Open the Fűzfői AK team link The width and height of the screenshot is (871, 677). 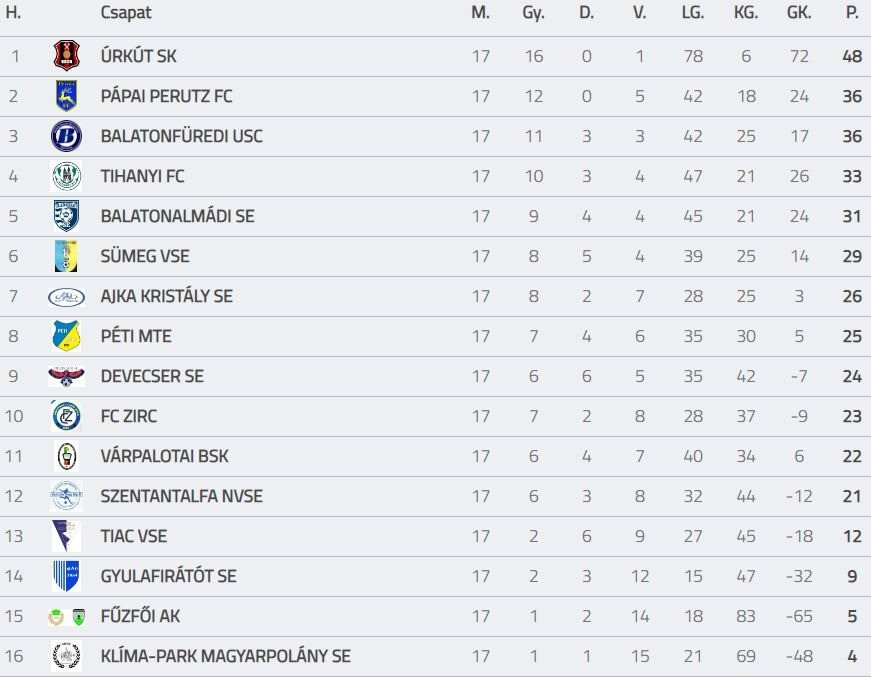click(140, 616)
